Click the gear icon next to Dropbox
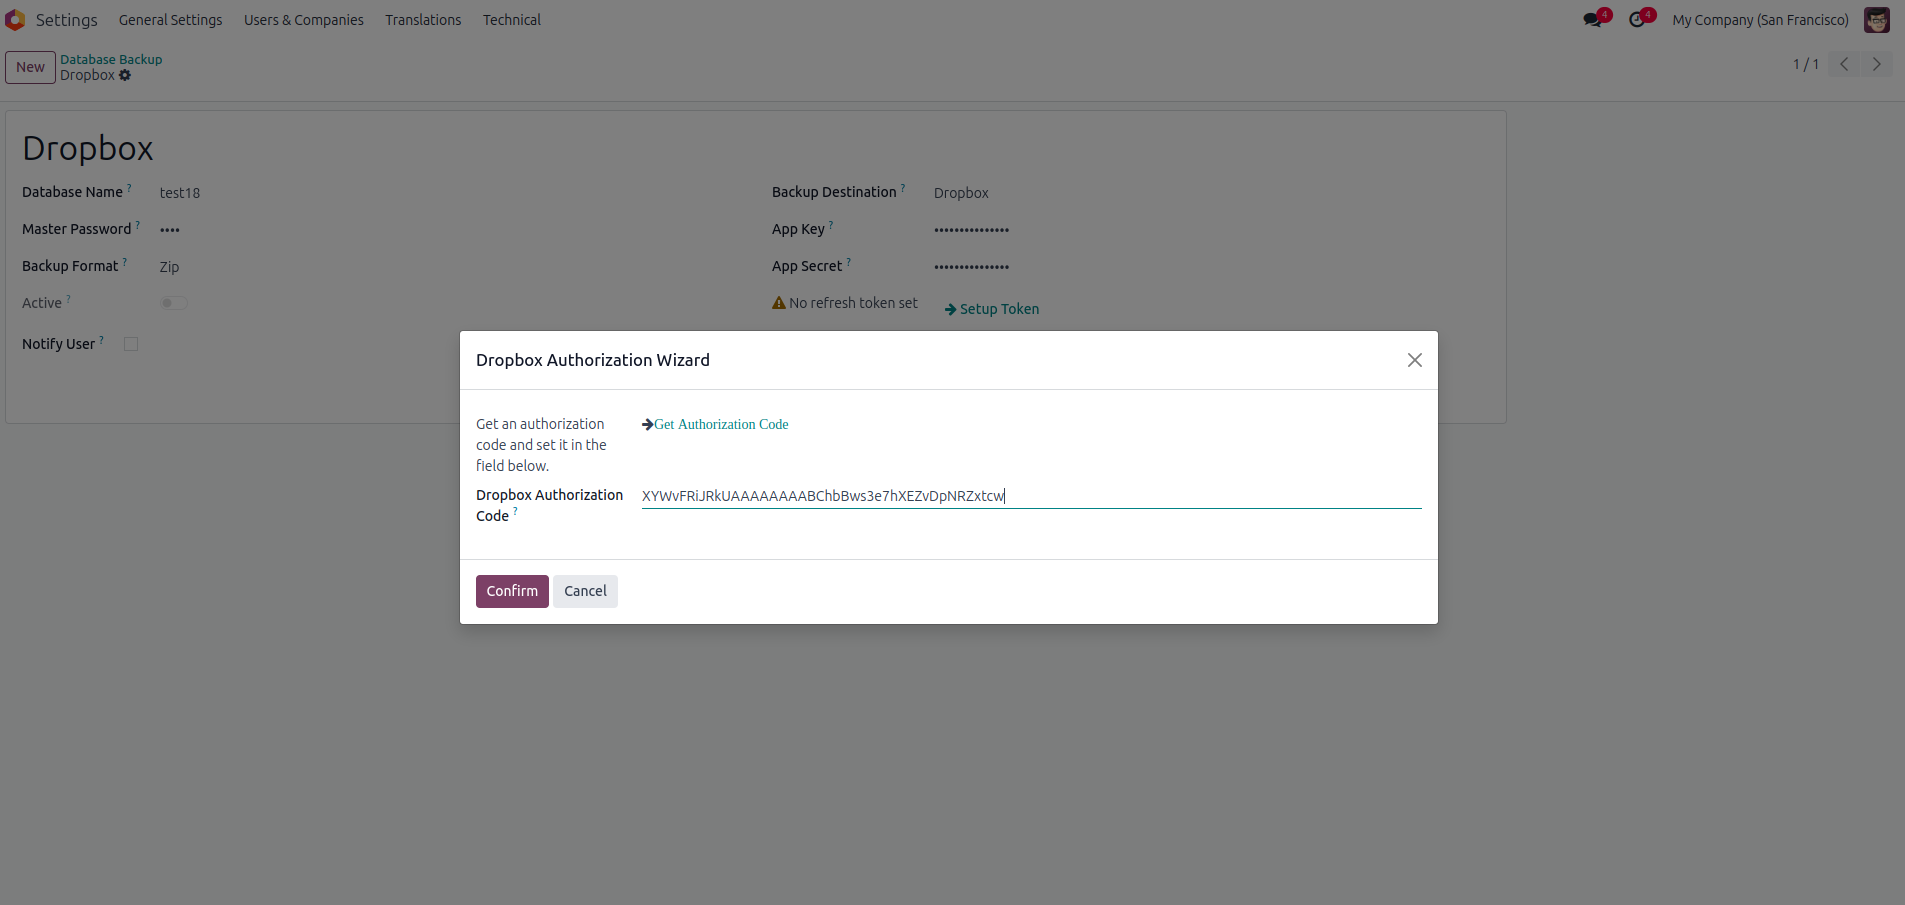This screenshot has height=905, width=1905. pyautogui.click(x=125, y=75)
